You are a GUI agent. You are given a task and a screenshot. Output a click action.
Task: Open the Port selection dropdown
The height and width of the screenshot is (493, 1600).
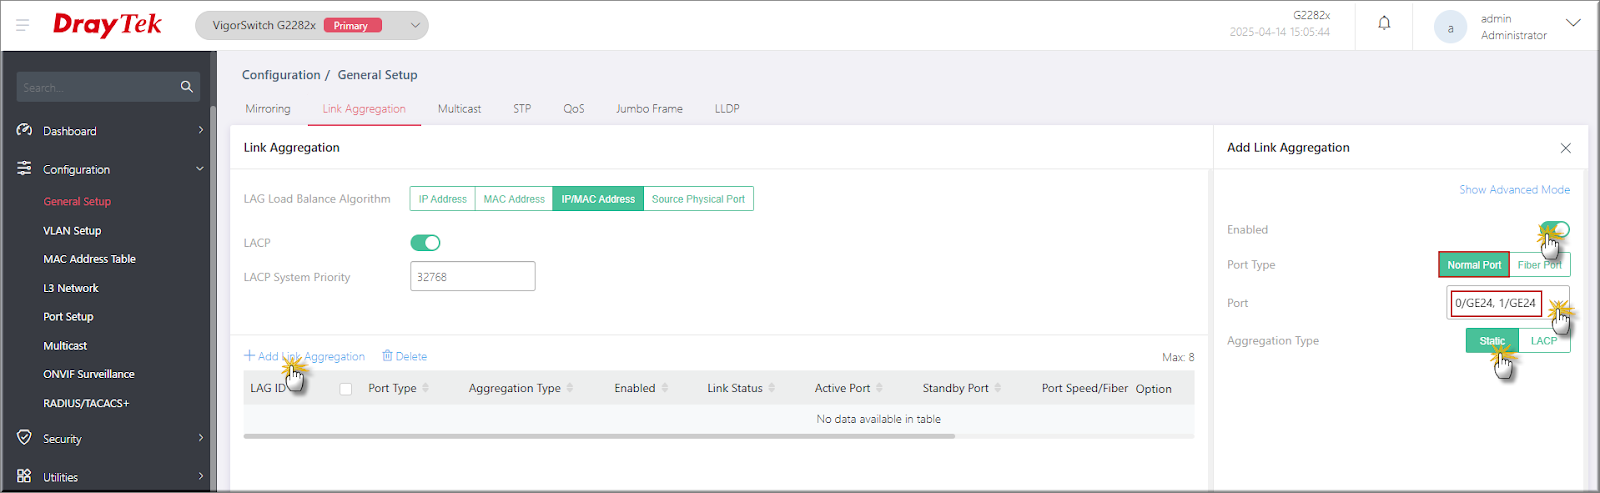(x=1508, y=303)
